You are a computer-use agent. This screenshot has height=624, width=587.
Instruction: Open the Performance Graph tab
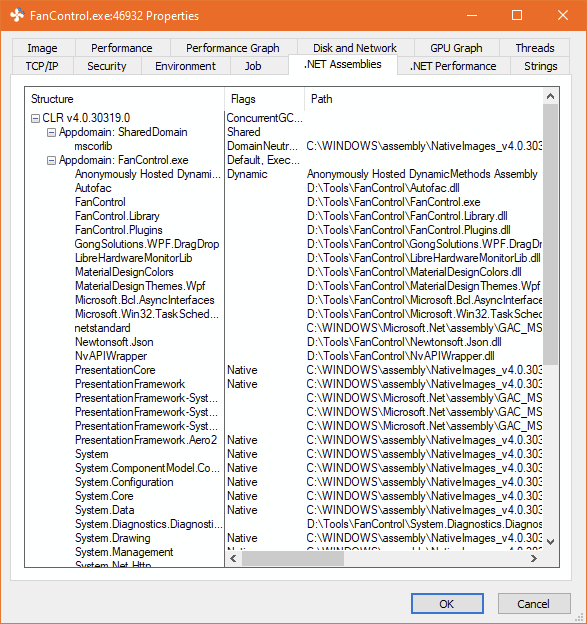(x=233, y=48)
